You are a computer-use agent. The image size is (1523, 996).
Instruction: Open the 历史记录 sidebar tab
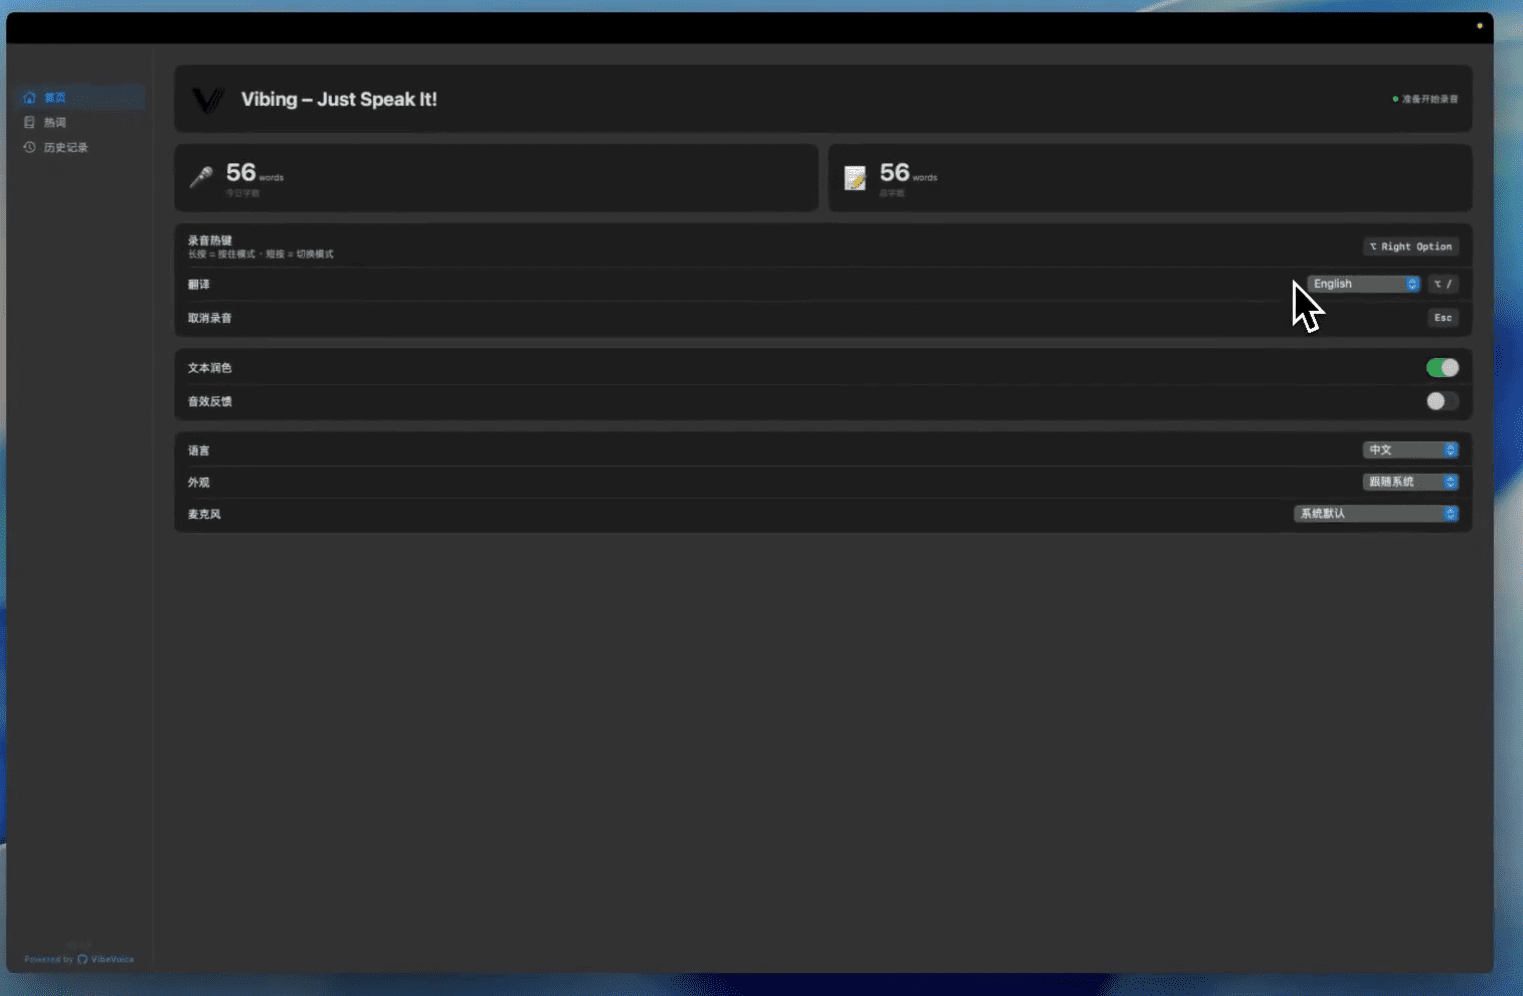65,148
